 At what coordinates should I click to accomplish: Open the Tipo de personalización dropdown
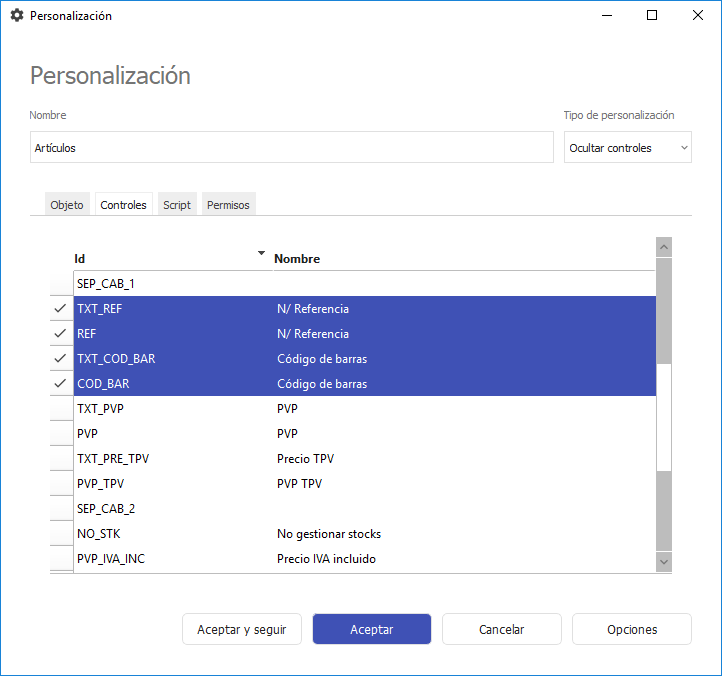coord(627,148)
